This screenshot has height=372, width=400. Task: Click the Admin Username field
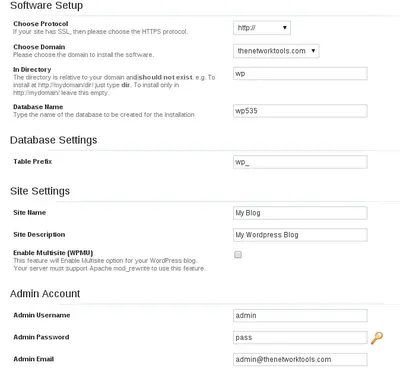[300, 316]
